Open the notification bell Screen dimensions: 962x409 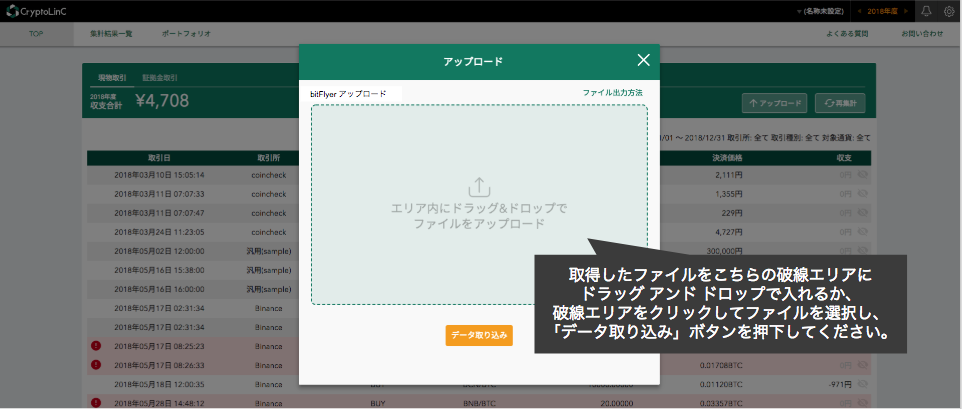(x=926, y=11)
